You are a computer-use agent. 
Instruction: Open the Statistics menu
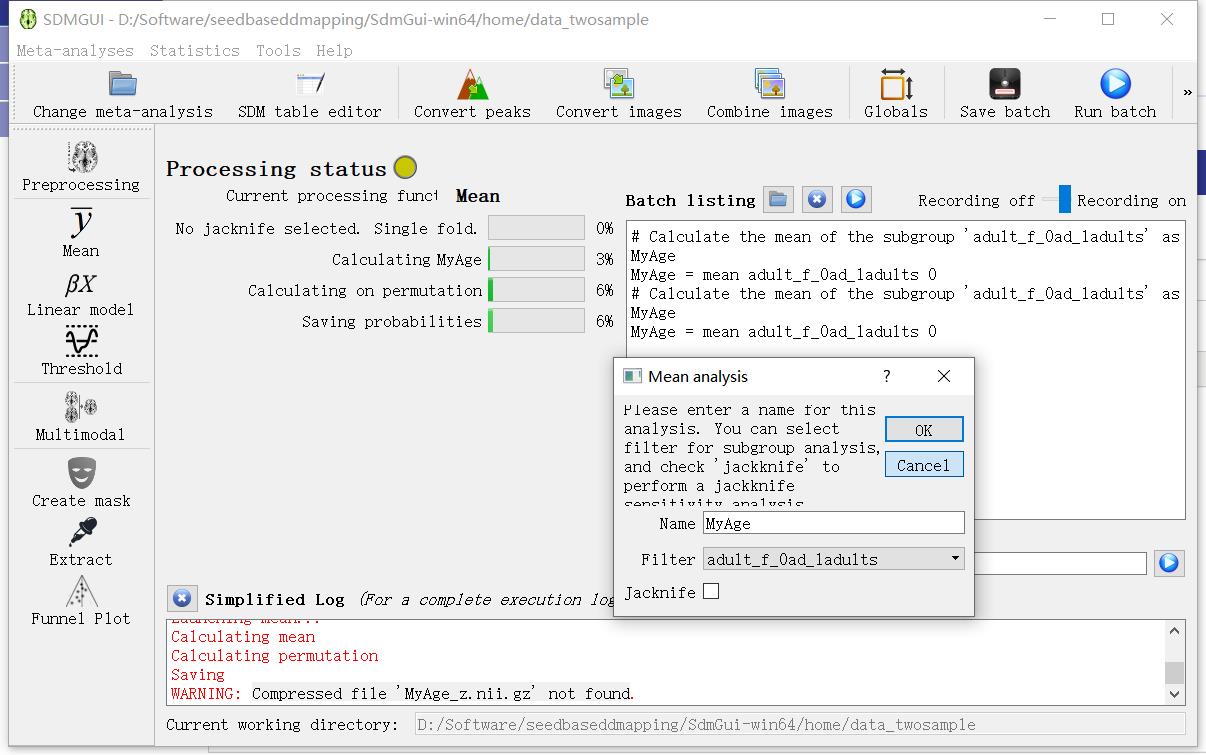click(195, 50)
